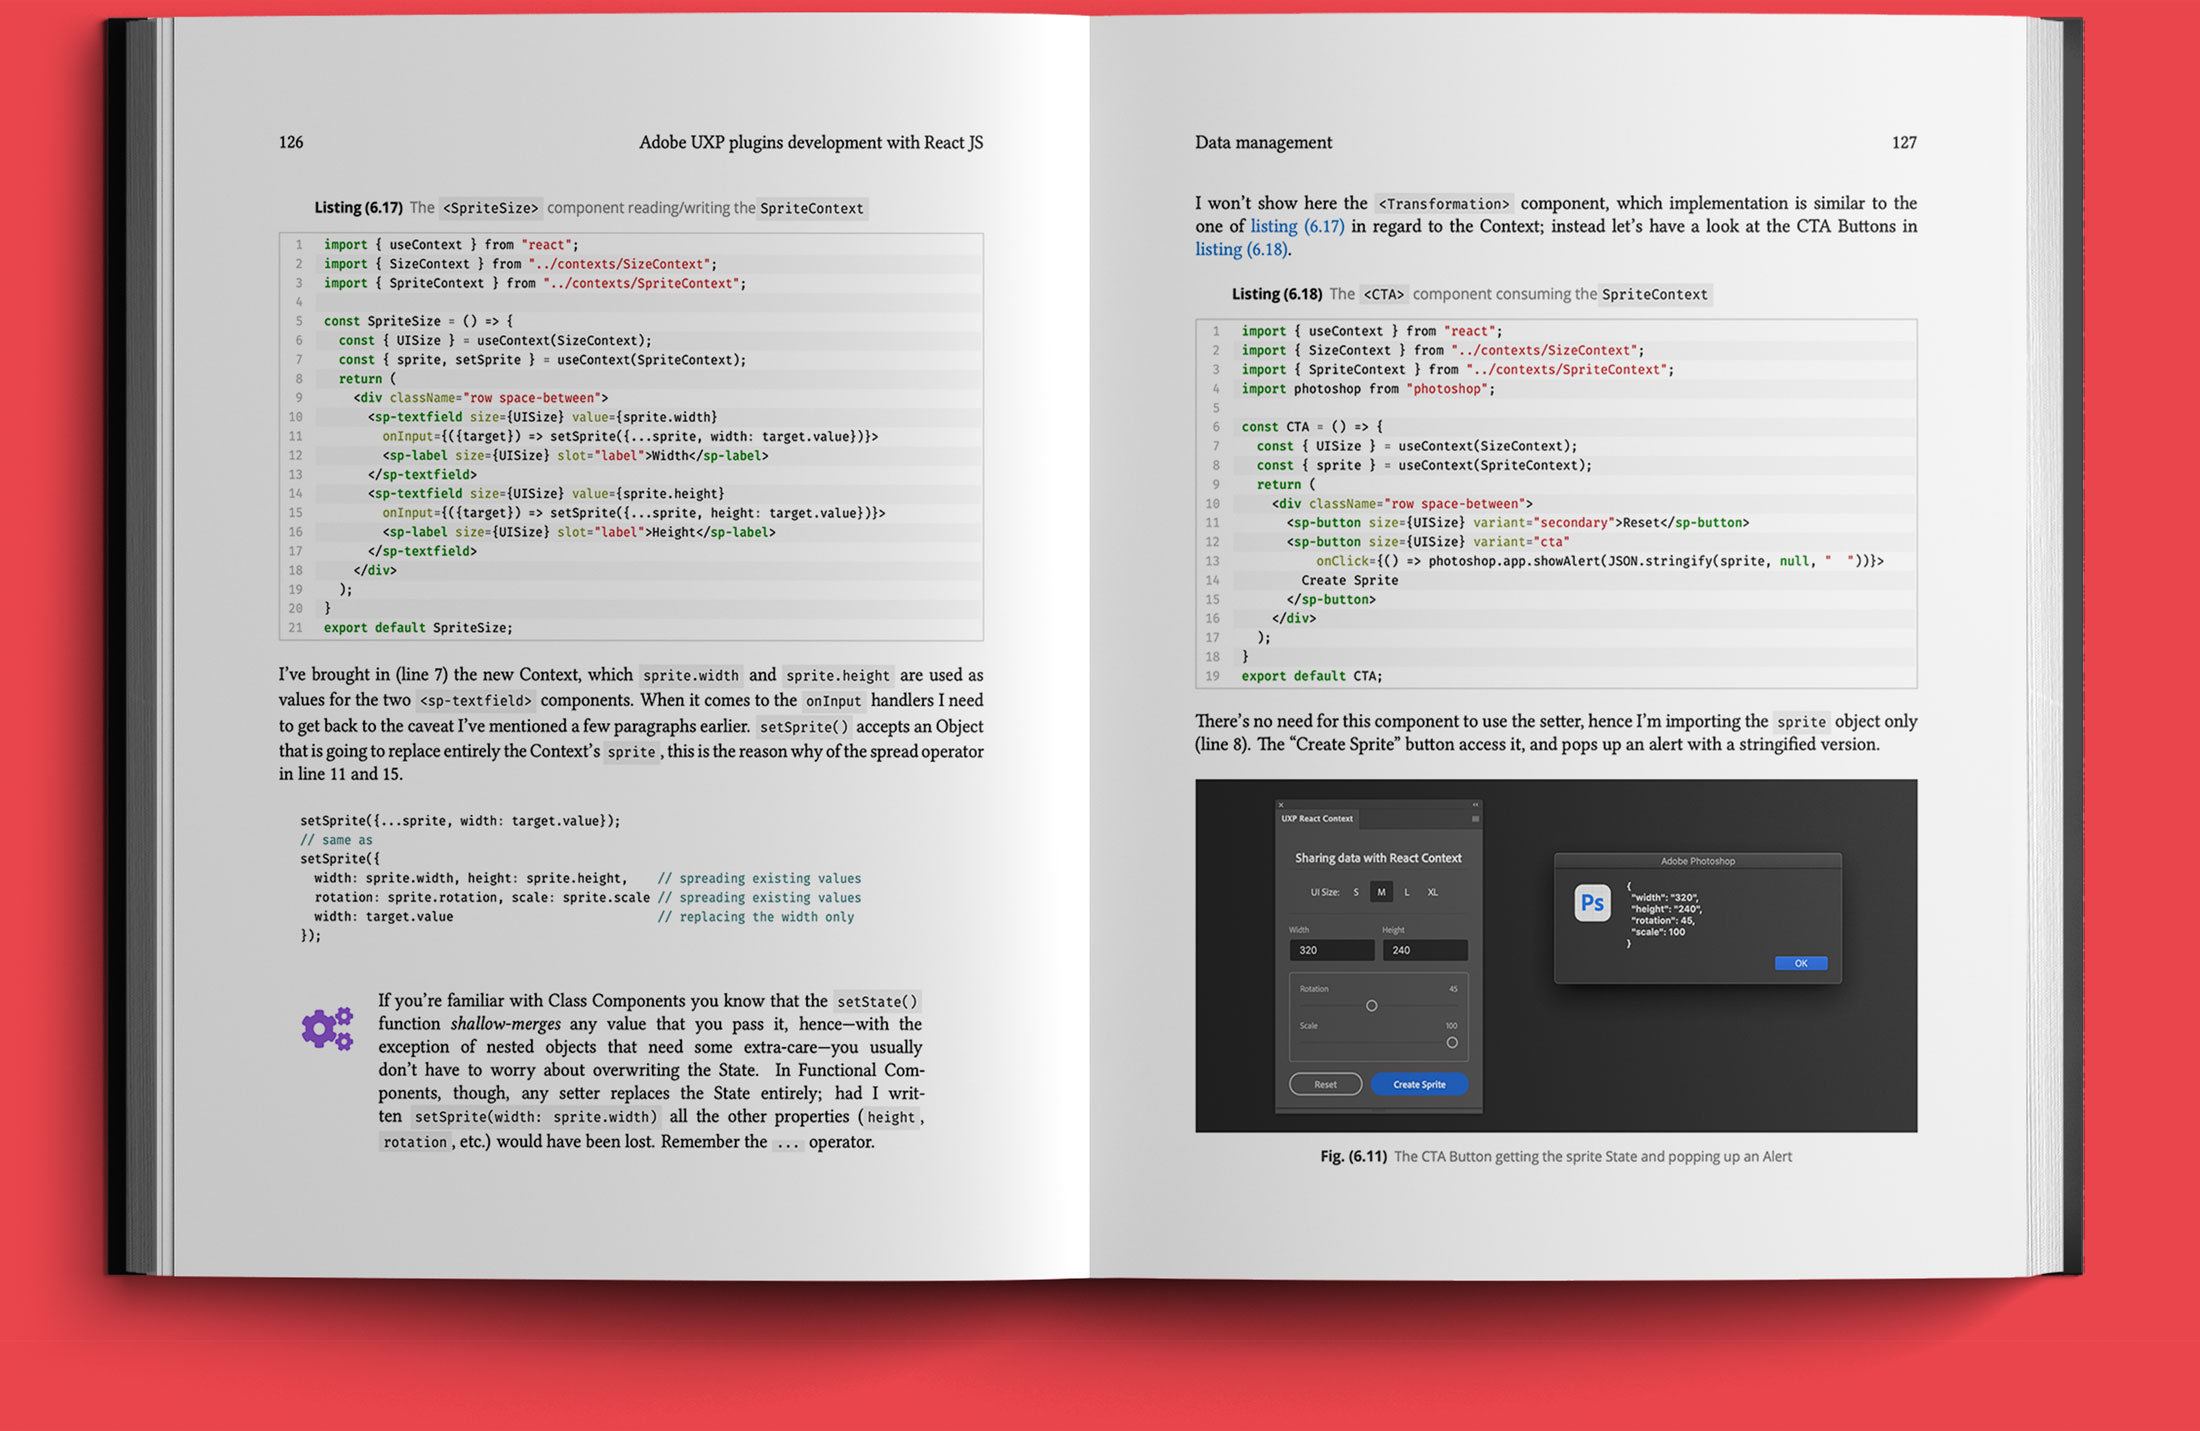The height and width of the screenshot is (1431, 2200).
Task: Click the Scale slider handle
Action: [1452, 1042]
